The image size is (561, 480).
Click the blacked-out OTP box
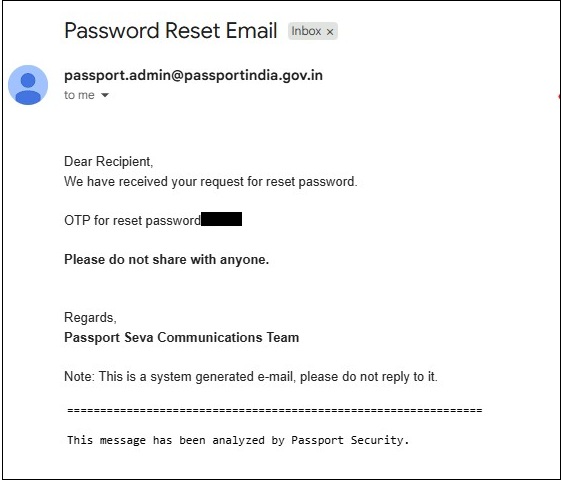[221, 219]
